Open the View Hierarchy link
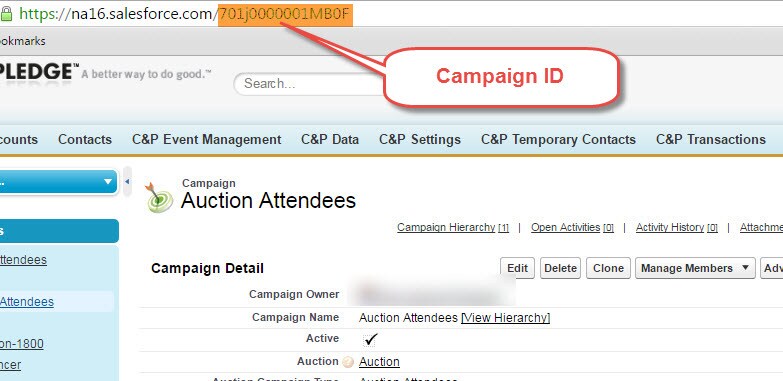783x381 pixels. click(x=505, y=318)
